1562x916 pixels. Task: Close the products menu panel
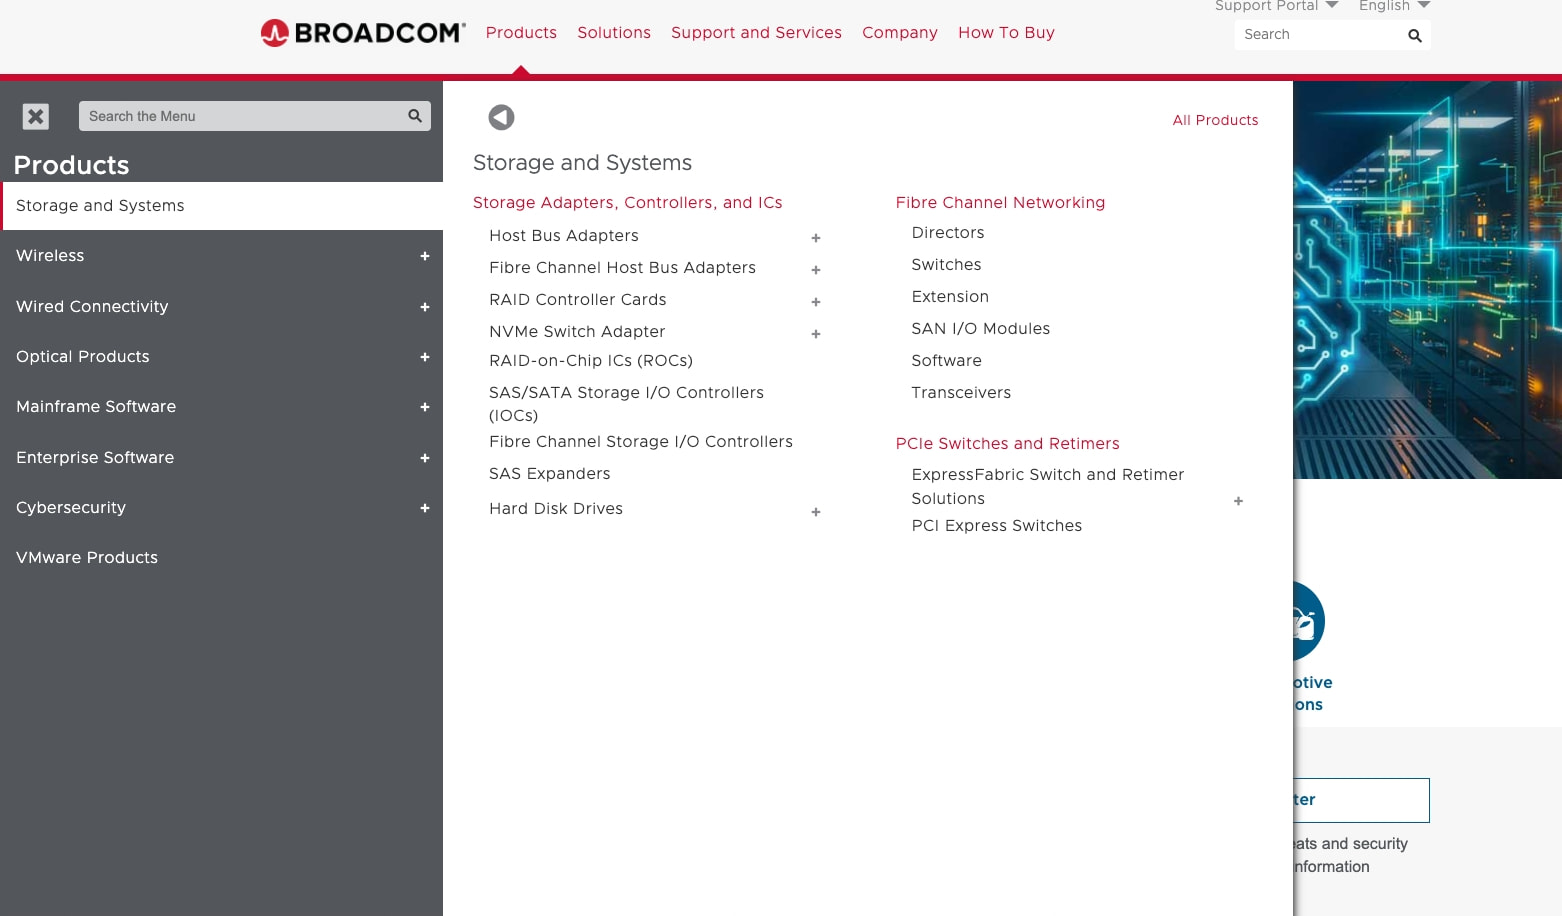coord(36,117)
